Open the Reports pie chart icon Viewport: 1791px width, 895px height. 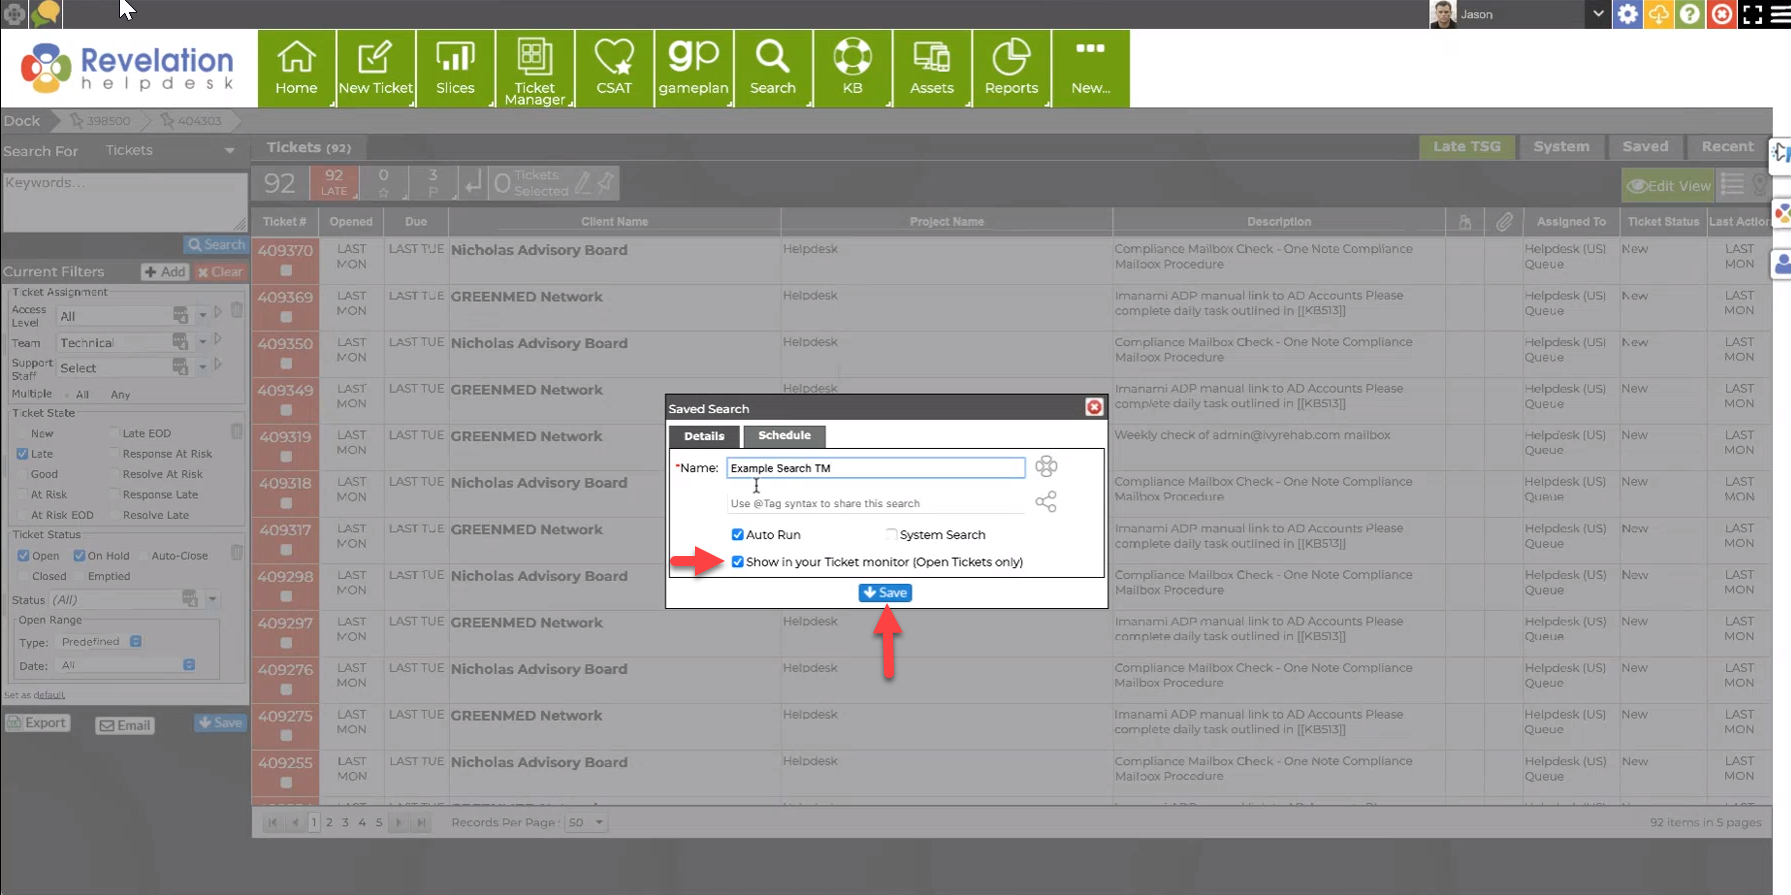[x=1011, y=68]
